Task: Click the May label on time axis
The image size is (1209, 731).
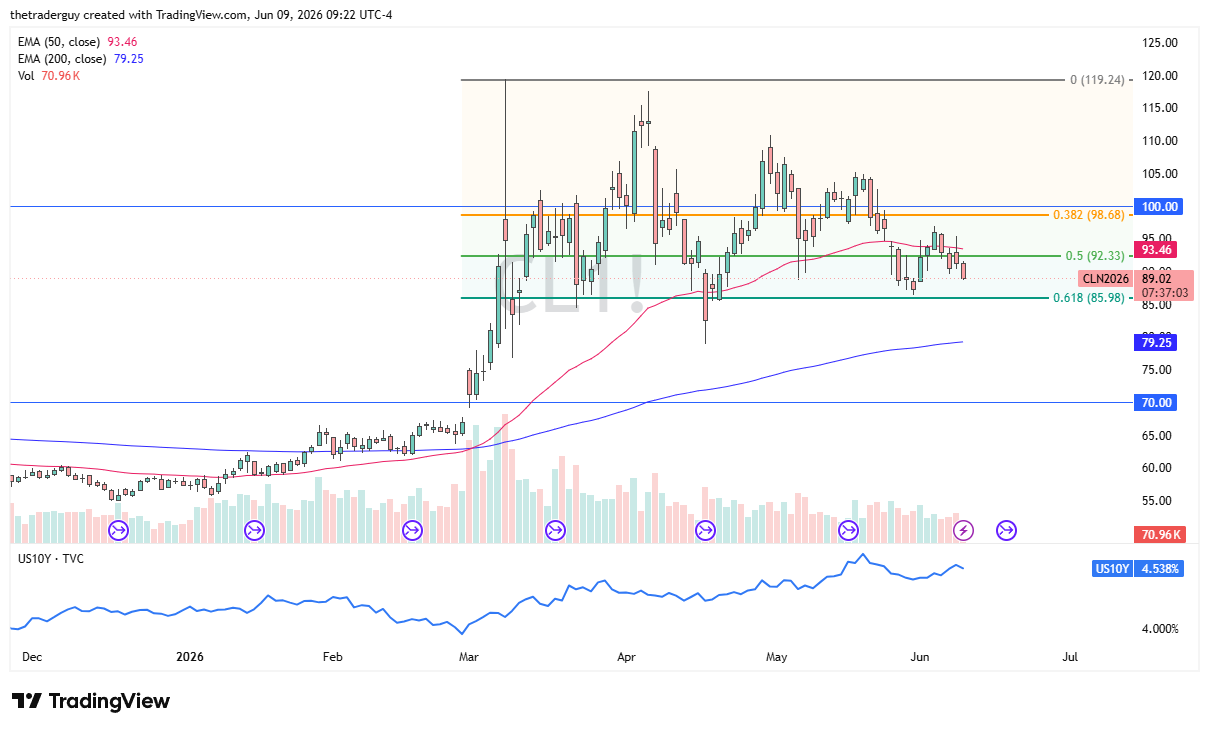Action: 777,657
